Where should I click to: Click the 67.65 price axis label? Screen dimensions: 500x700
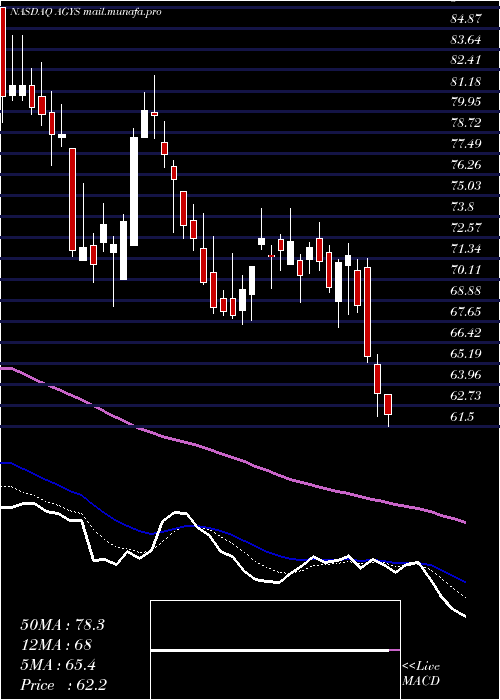point(466,311)
